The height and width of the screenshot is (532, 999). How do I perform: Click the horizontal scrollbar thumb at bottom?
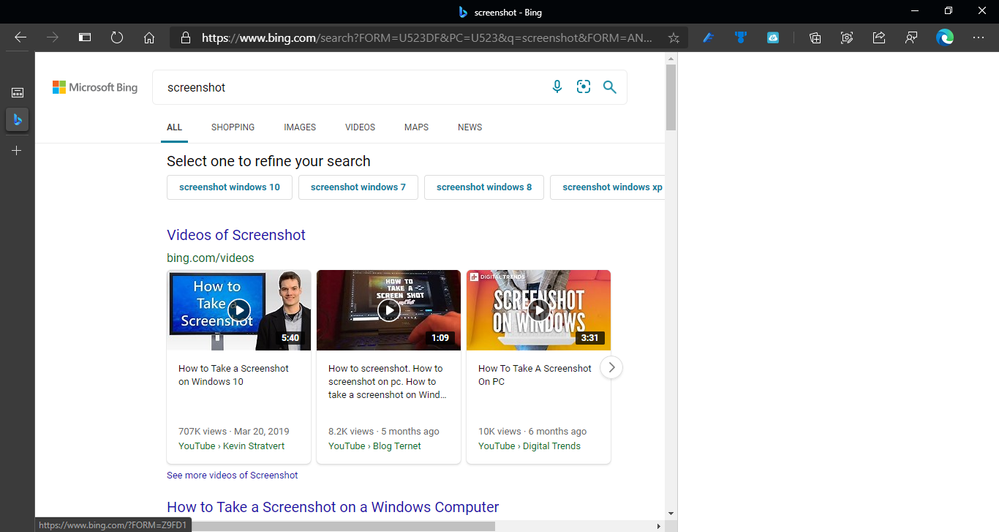coord(343,526)
